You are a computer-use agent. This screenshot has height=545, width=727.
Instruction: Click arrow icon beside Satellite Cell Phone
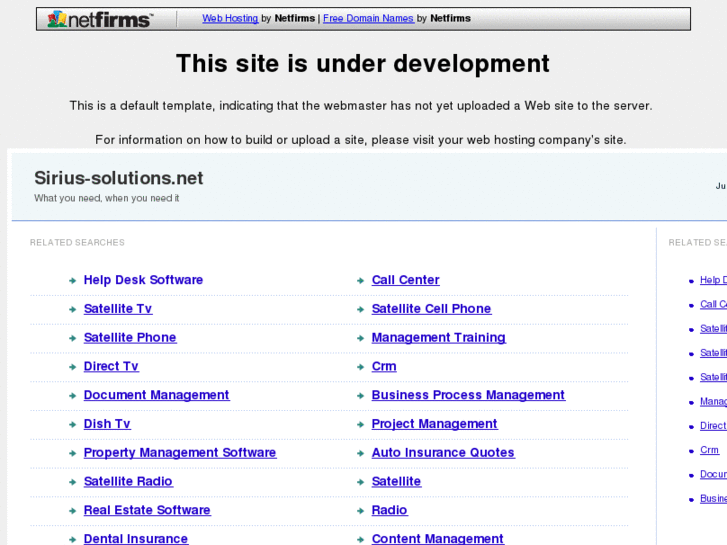360,309
